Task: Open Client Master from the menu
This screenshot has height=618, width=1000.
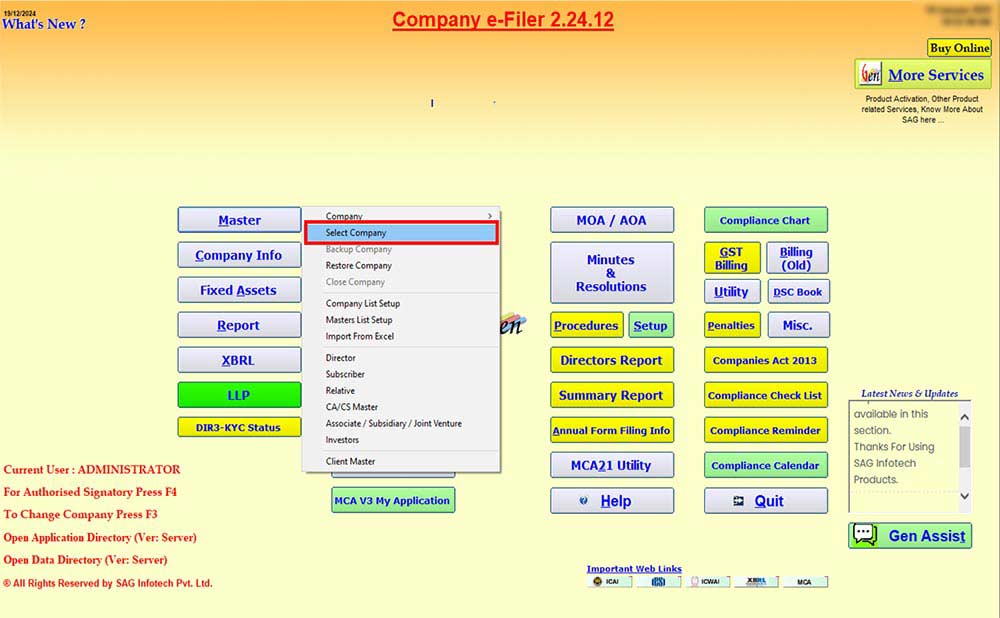Action: (x=351, y=462)
